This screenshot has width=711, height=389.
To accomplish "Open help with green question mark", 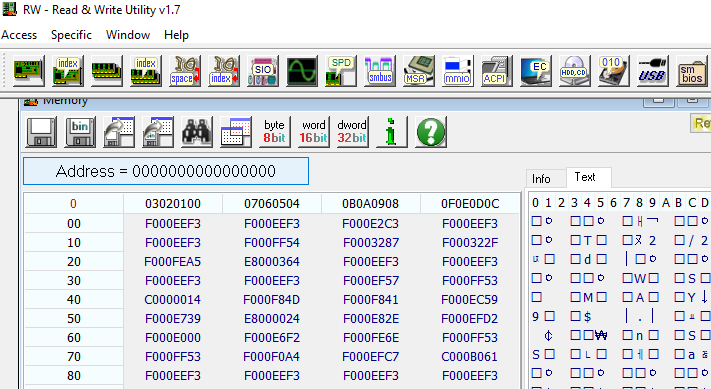I will pyautogui.click(x=431, y=132).
